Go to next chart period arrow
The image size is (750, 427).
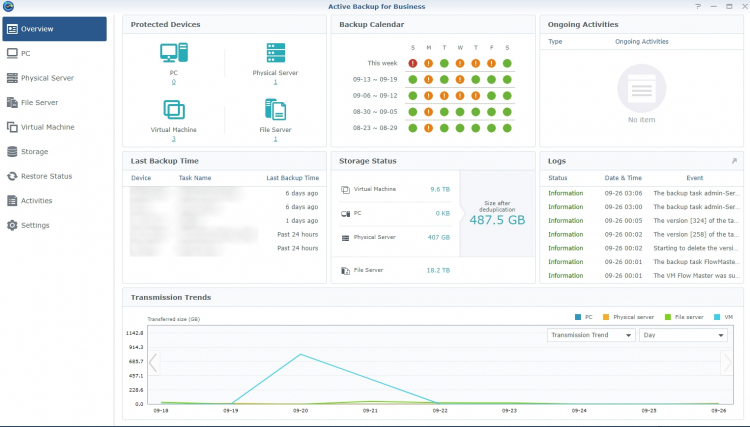727,363
